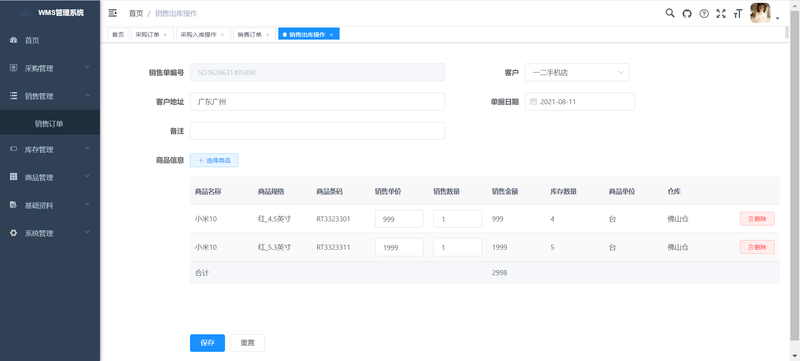Select the active 销售出库操作 tab

[x=309, y=34]
